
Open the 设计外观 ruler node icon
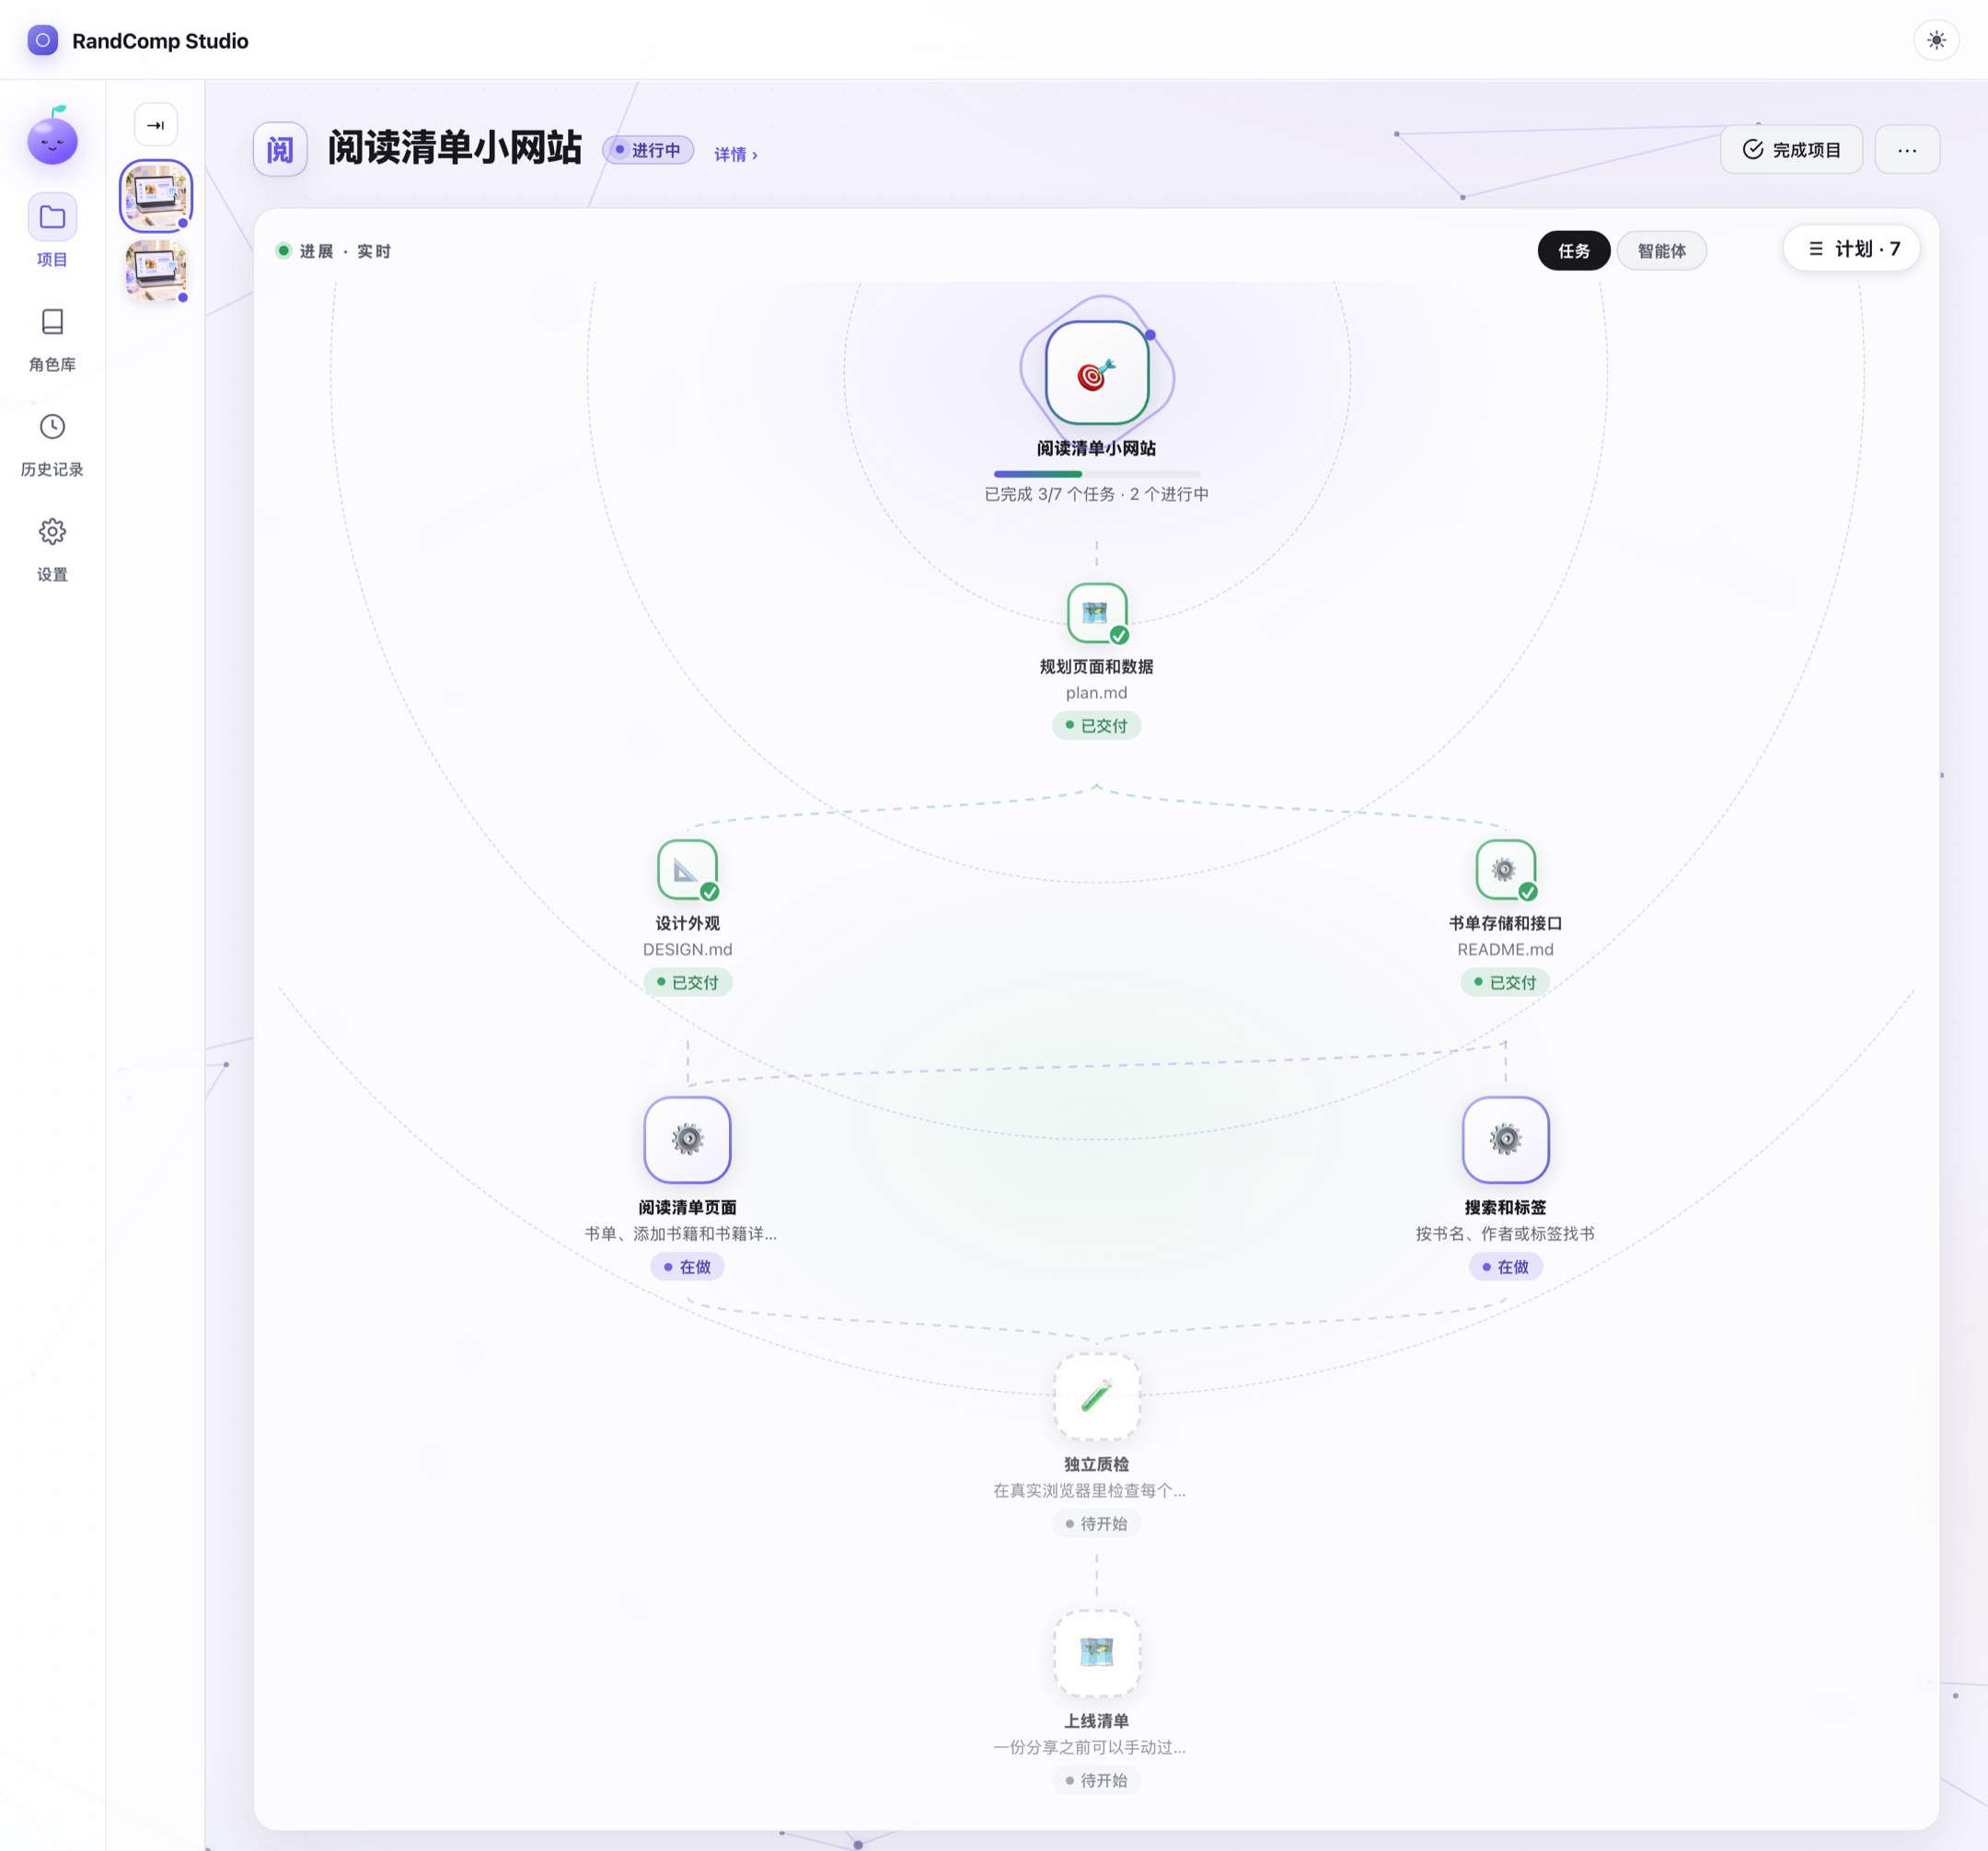(687, 870)
